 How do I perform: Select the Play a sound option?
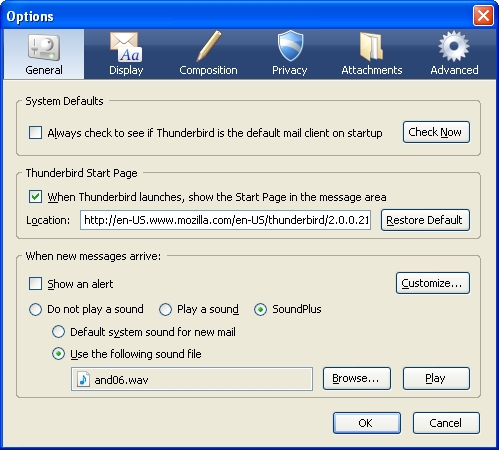point(165,309)
